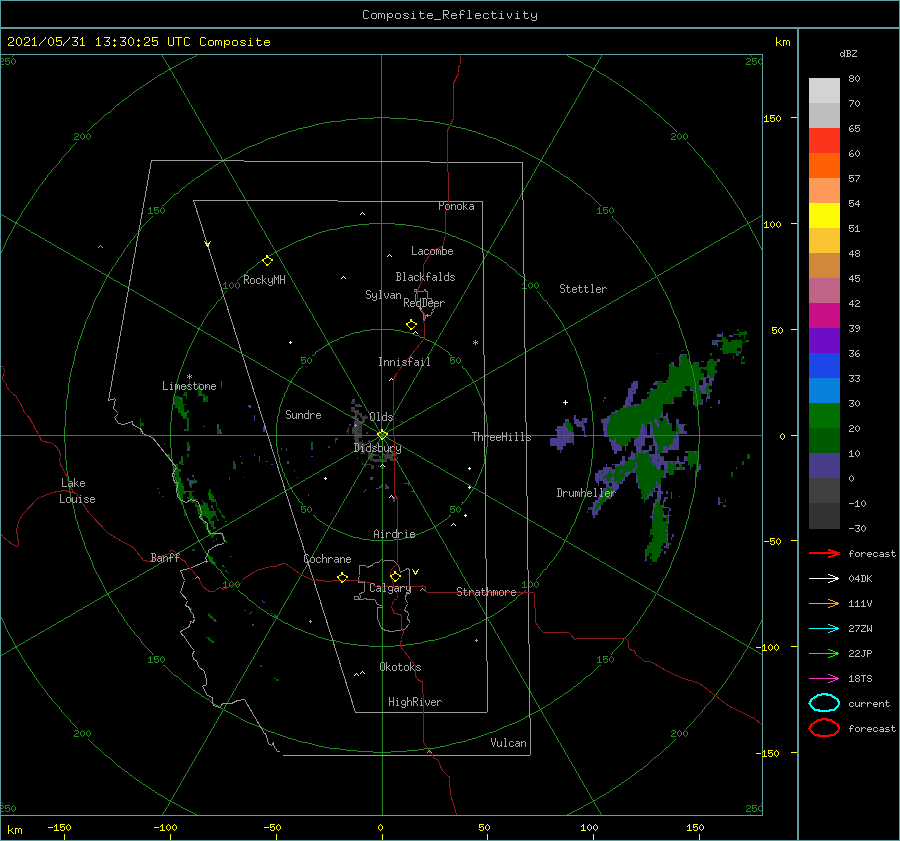Click the cyan 'current' ellipse legend icon
This screenshot has height=841, width=900.
coord(824,703)
